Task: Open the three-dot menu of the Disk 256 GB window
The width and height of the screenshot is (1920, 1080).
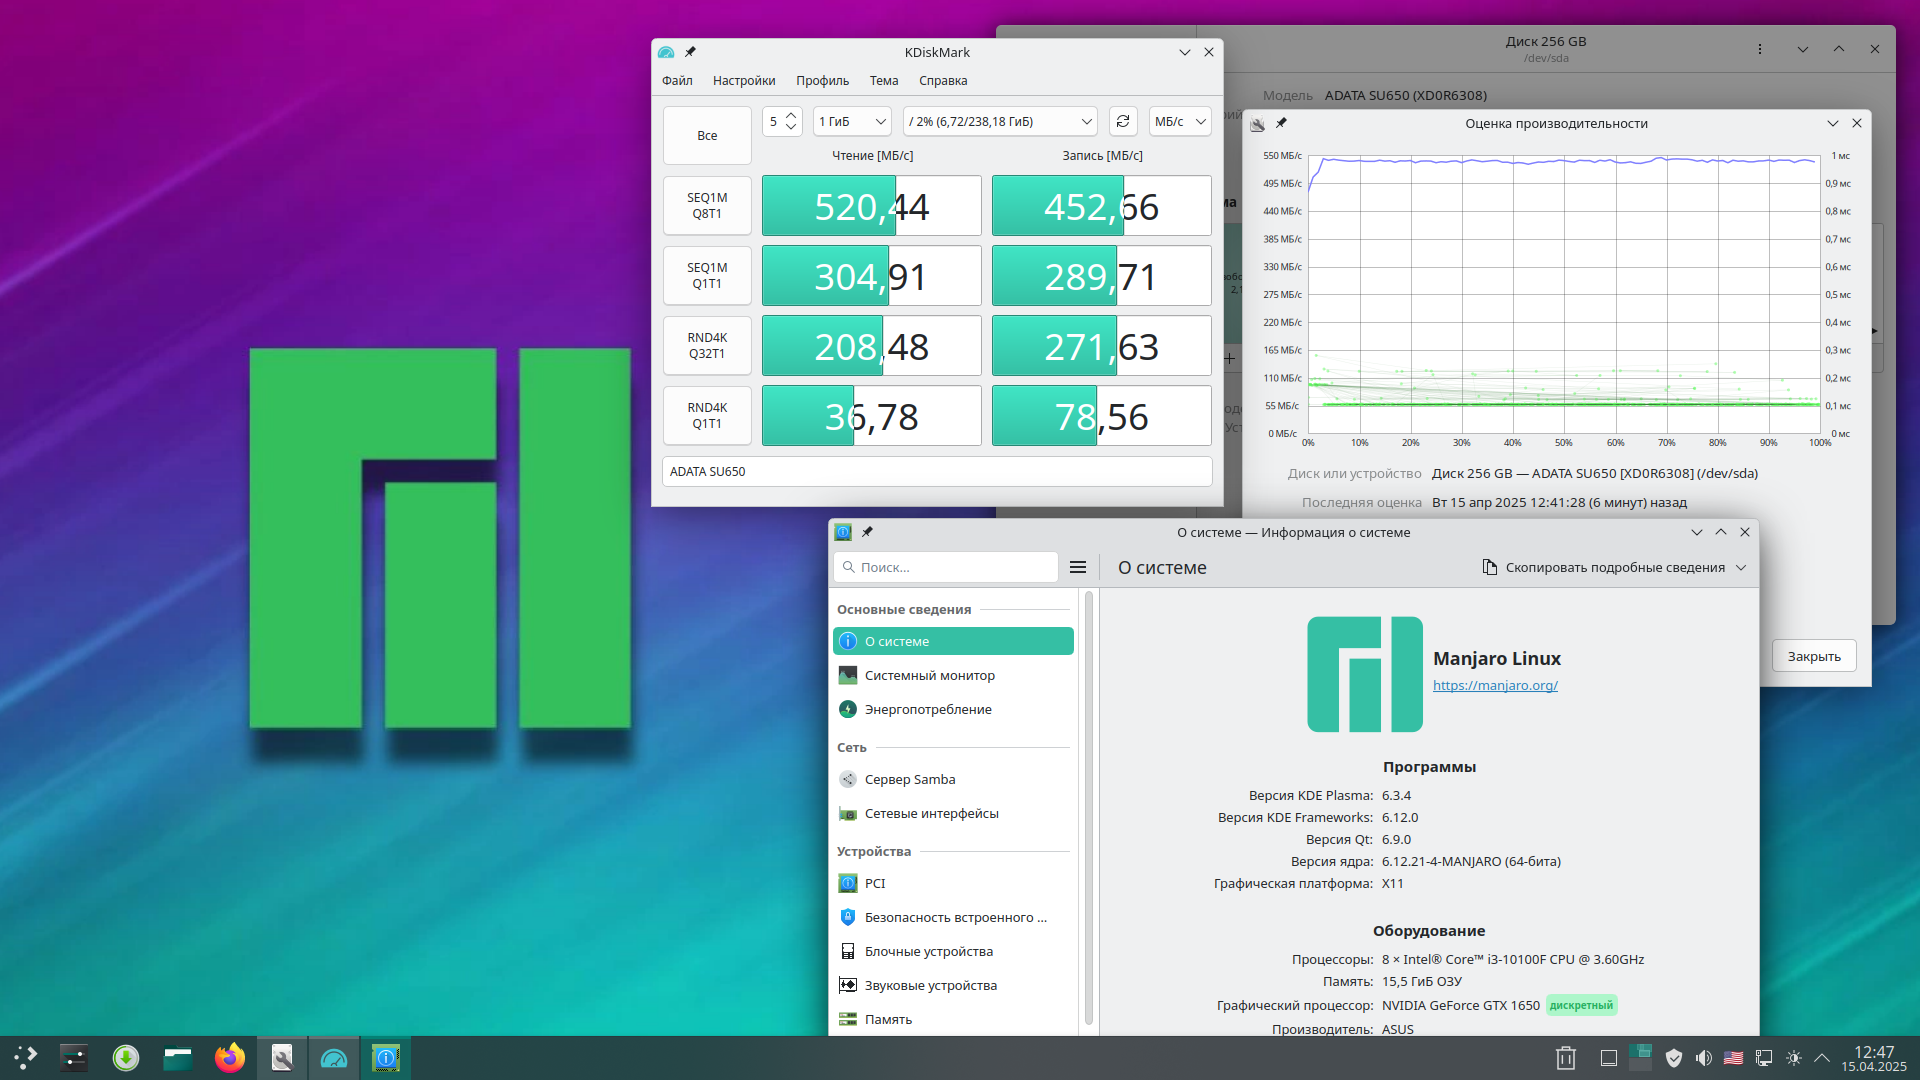Action: click(1760, 49)
